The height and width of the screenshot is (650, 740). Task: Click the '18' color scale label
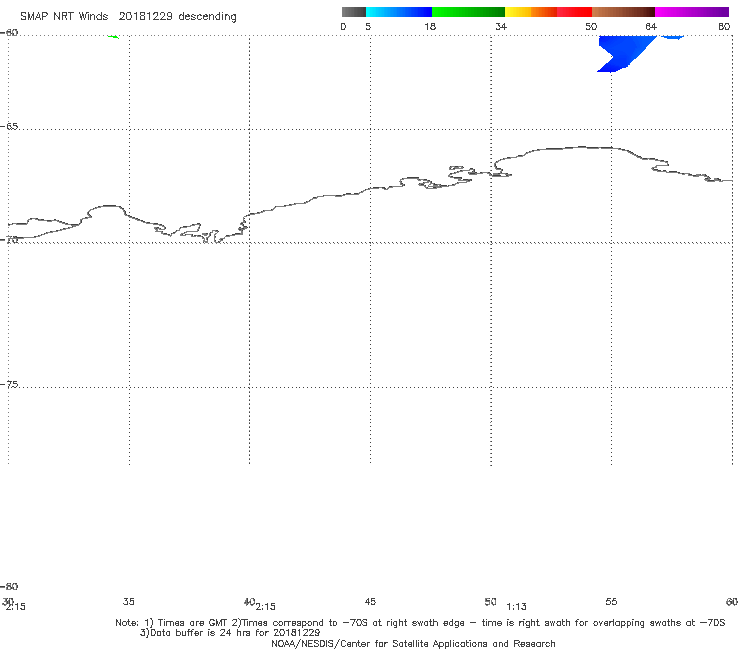point(430,26)
